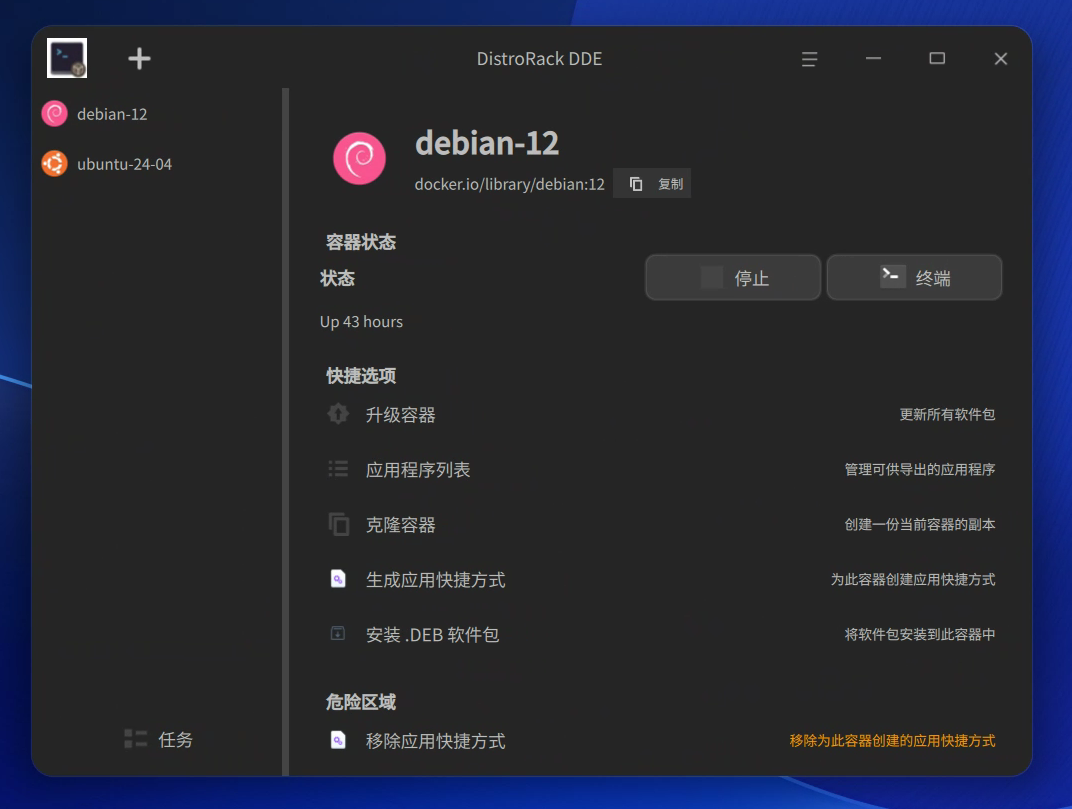1072x809 pixels.
Task: Click the 将软件包安装到此容器中 description
Action: tap(920, 634)
